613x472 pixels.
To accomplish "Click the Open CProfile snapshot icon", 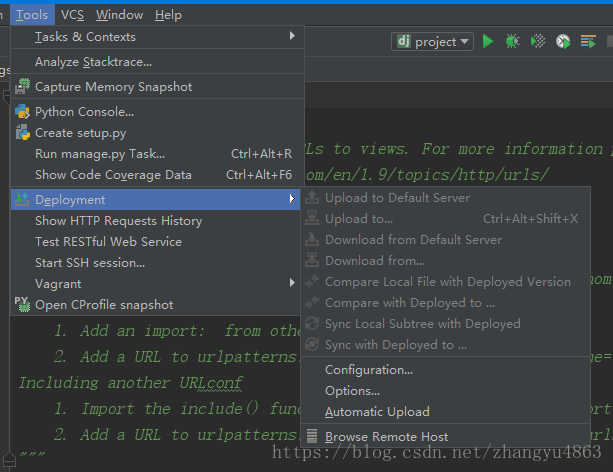I will click(x=22, y=304).
